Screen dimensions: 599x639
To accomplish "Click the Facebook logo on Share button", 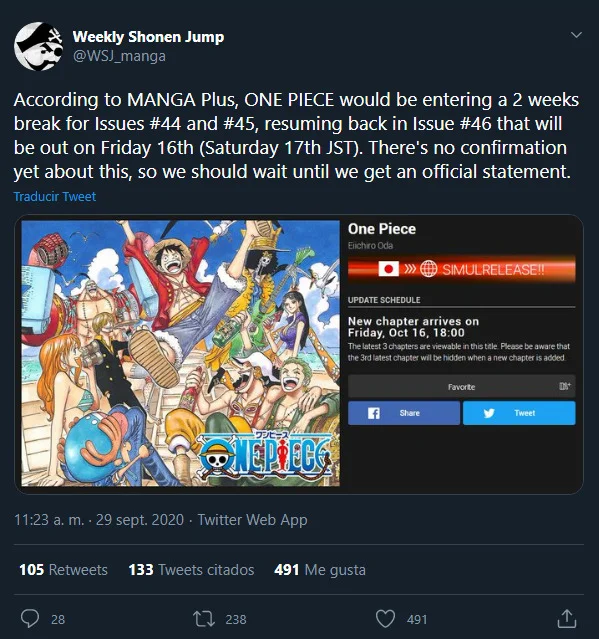I will [x=374, y=413].
